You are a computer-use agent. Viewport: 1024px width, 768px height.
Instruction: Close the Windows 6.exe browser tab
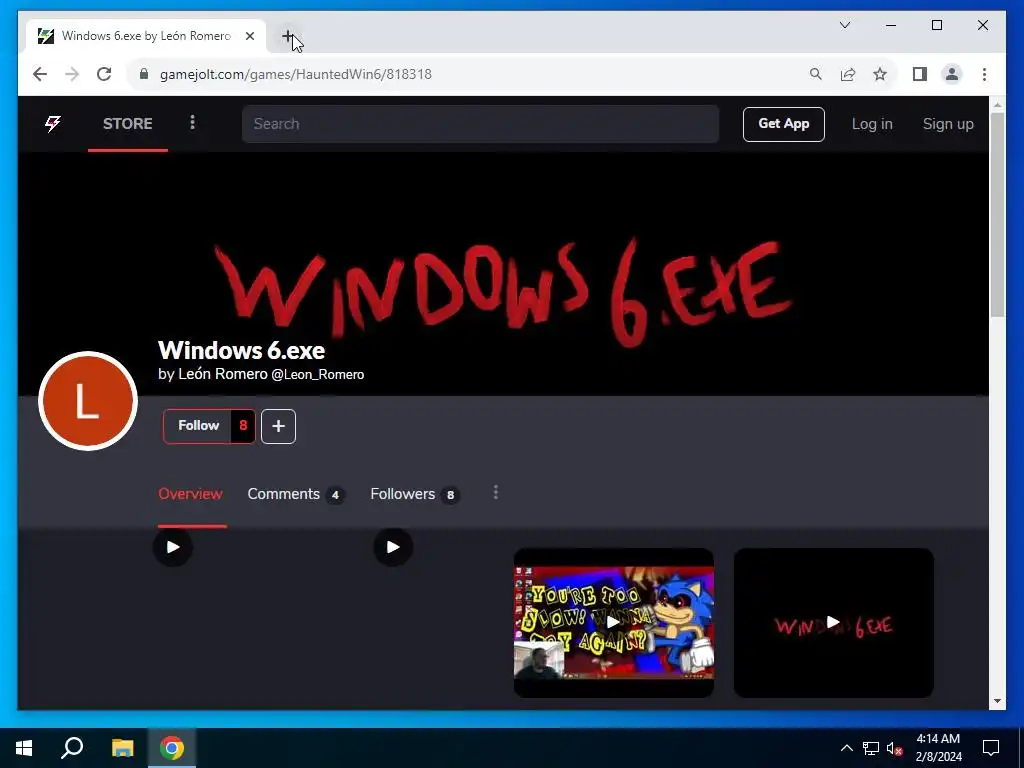click(249, 36)
